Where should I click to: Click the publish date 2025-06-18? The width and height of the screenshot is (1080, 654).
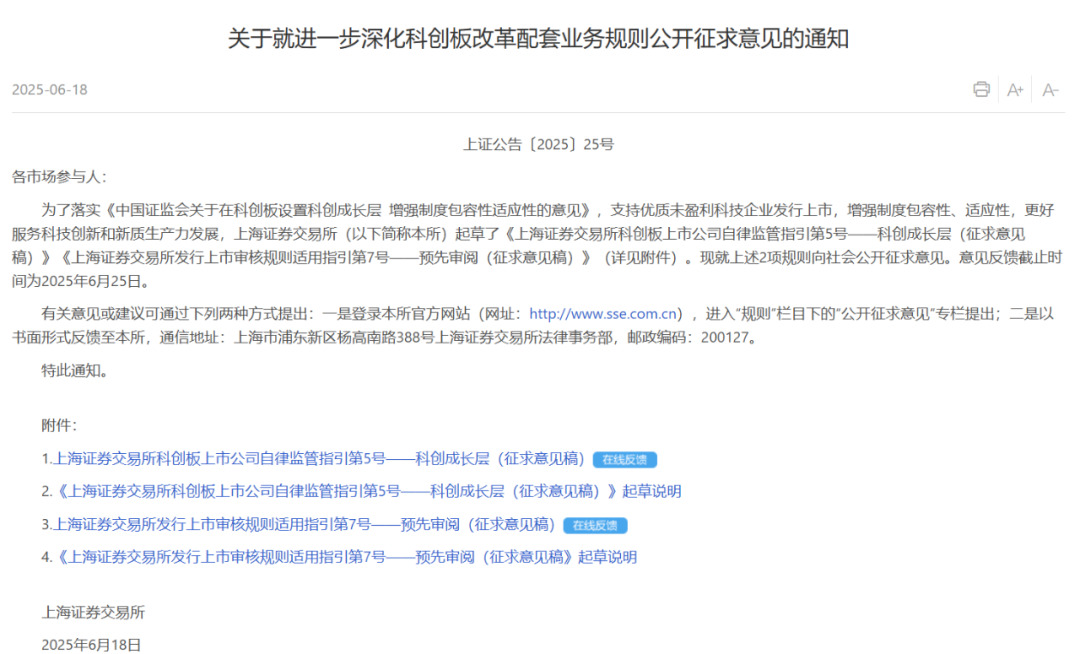coord(50,90)
